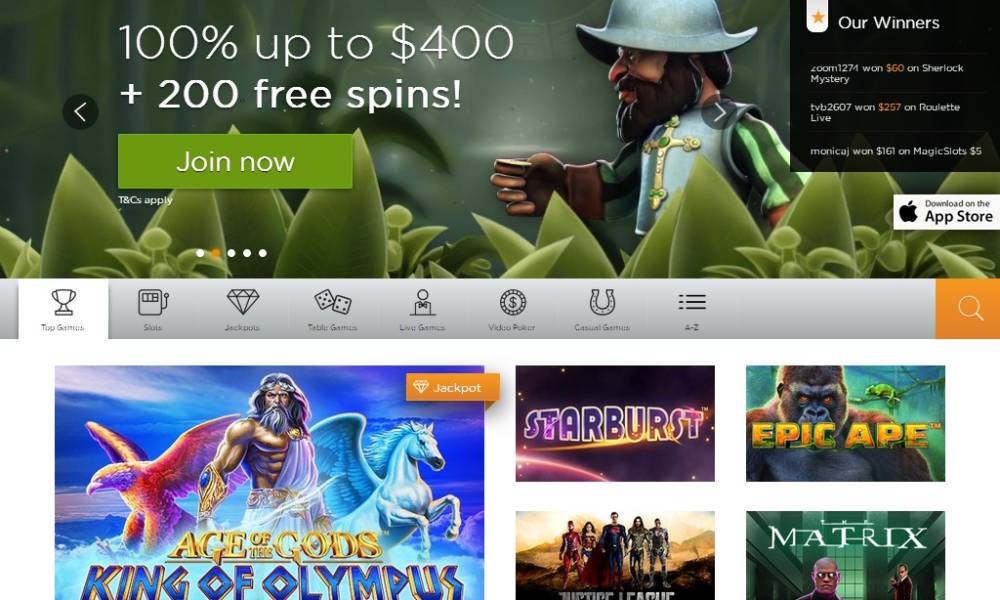Viewport: 1000px width, 600px height.
Task: Select the first carousel dot
Action: (x=200, y=253)
